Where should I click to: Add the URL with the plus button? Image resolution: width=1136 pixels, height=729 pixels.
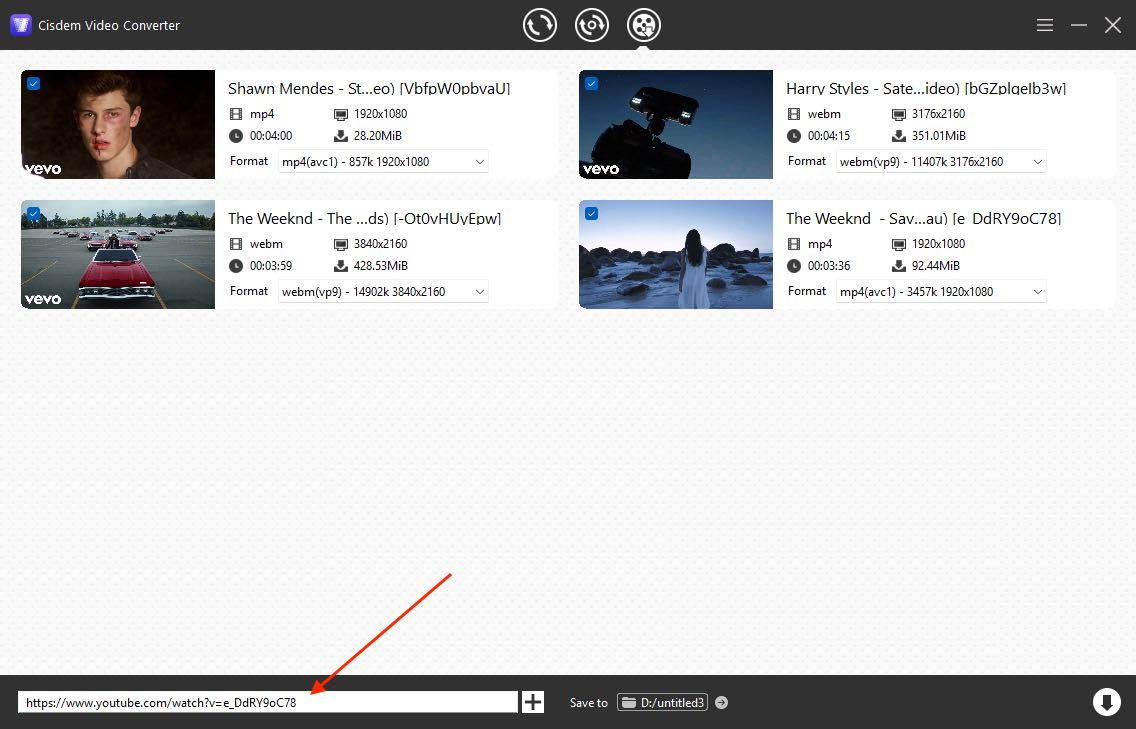[x=533, y=702]
